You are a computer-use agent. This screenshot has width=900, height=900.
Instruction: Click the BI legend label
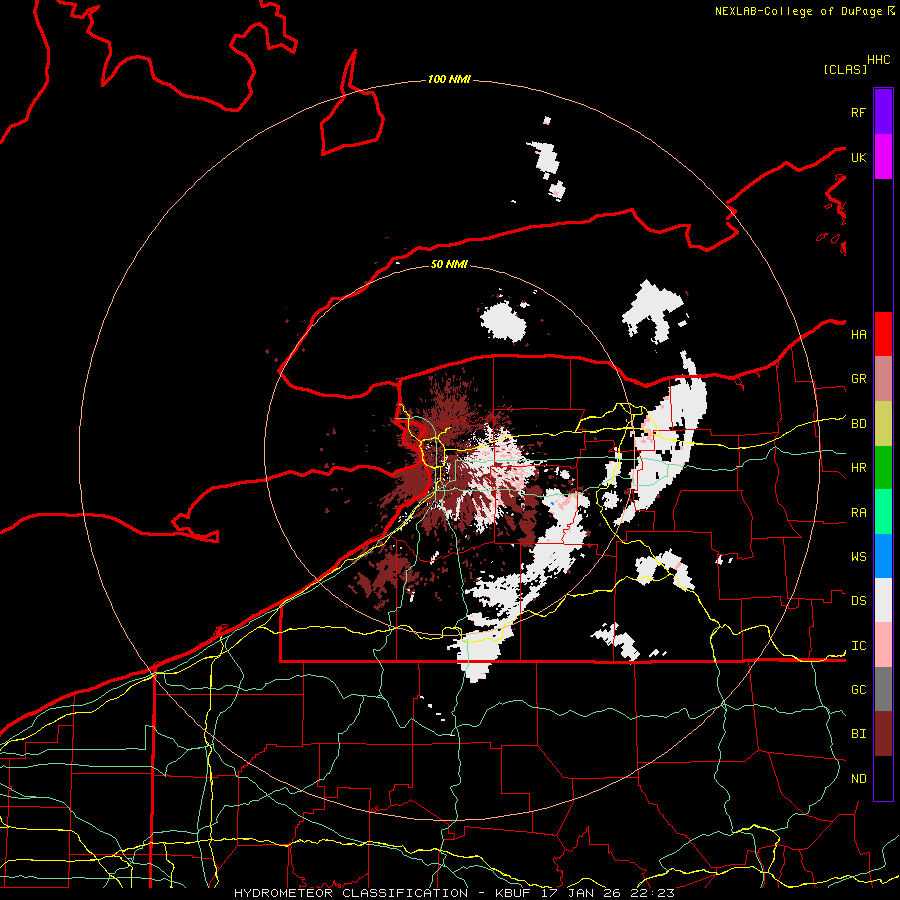858,734
